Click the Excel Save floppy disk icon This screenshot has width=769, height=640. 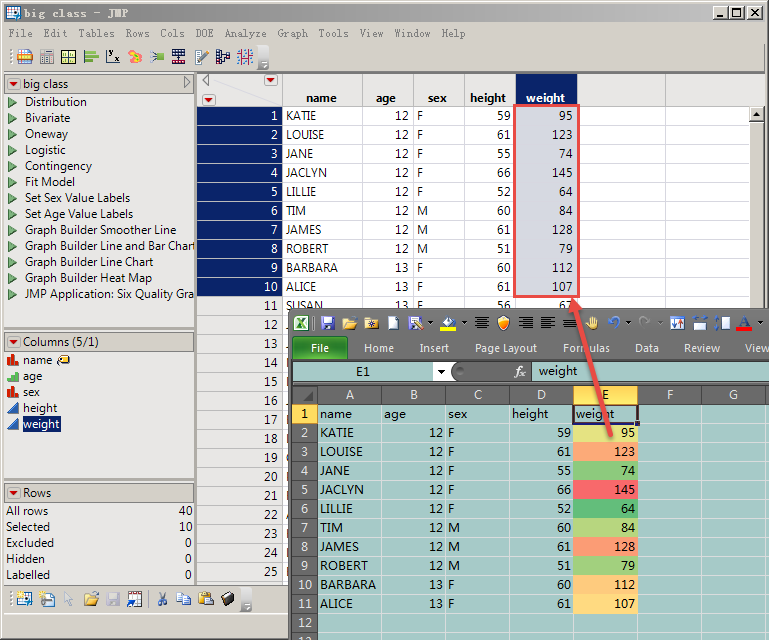click(327, 323)
